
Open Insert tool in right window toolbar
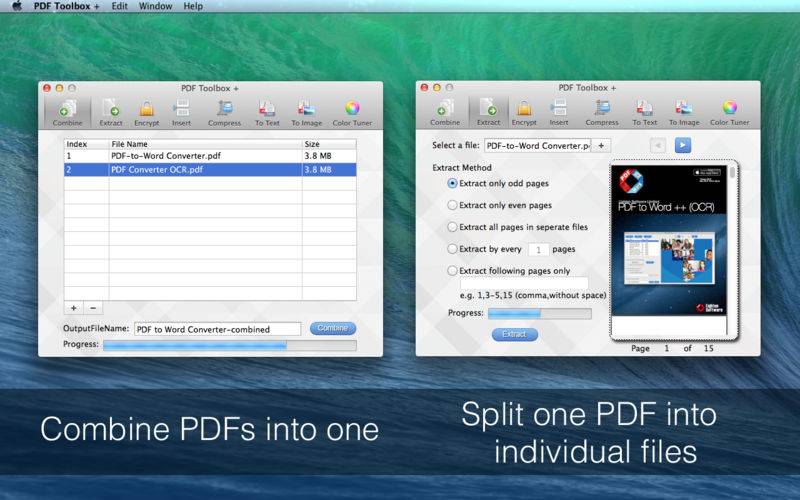pos(559,112)
